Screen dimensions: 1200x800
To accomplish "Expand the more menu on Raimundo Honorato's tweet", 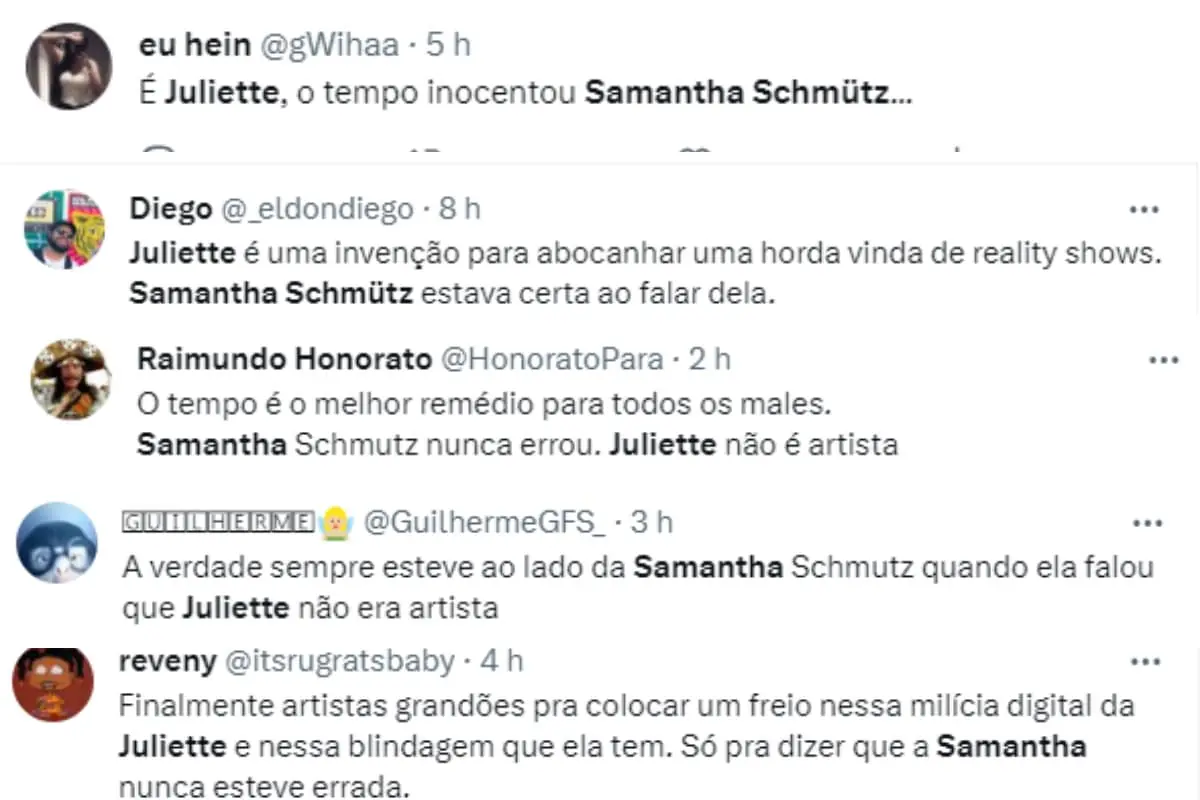I will 1163,360.
